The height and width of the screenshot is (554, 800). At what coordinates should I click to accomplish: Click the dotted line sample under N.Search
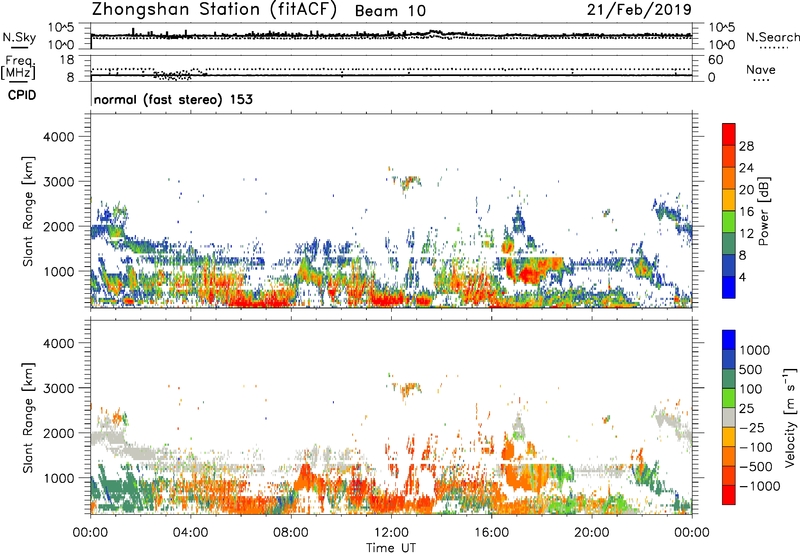coord(773,48)
